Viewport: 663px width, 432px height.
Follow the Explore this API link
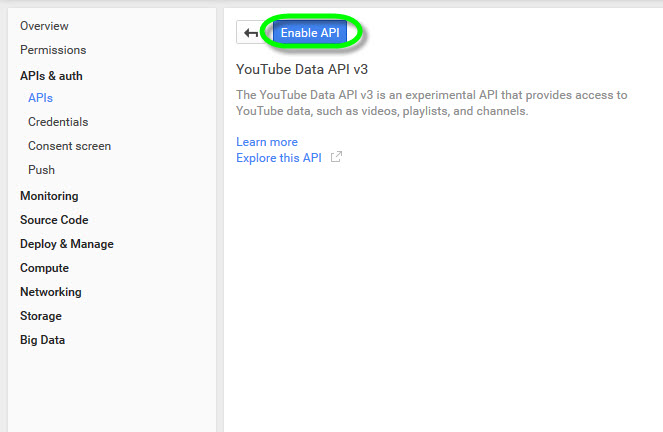pyautogui.click(x=279, y=158)
